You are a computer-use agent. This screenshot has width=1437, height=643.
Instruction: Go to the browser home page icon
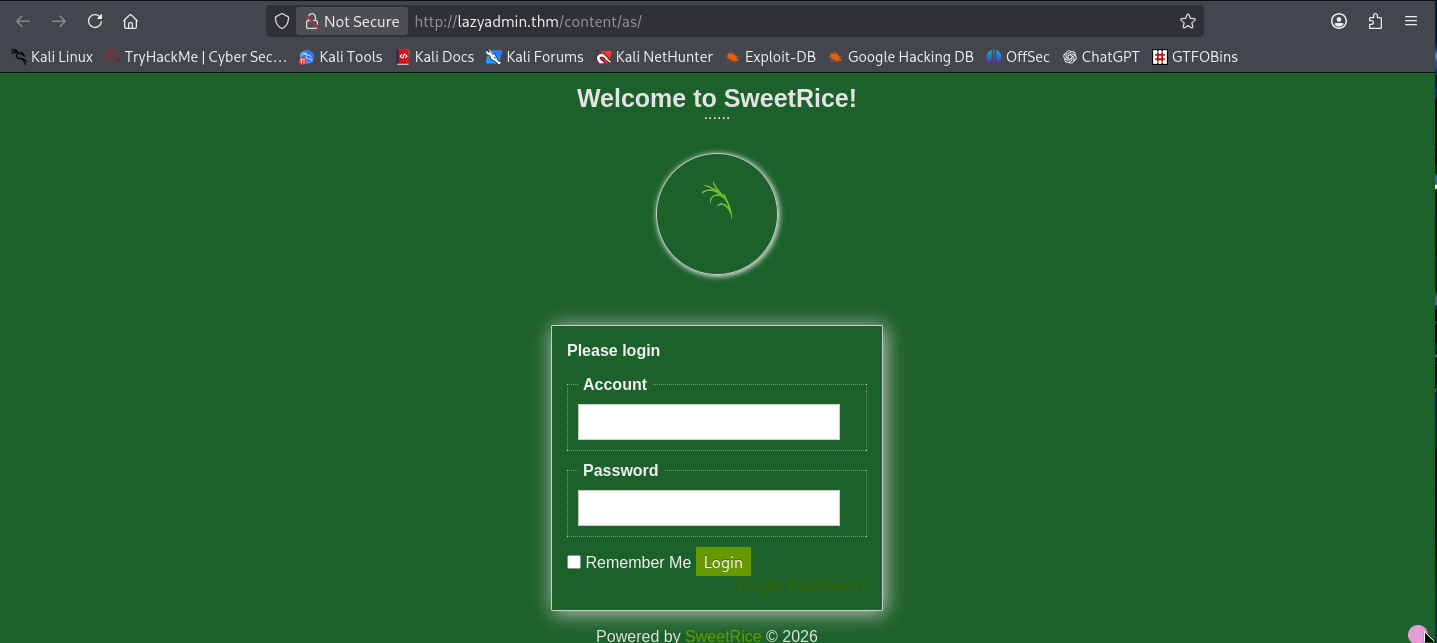click(x=130, y=21)
